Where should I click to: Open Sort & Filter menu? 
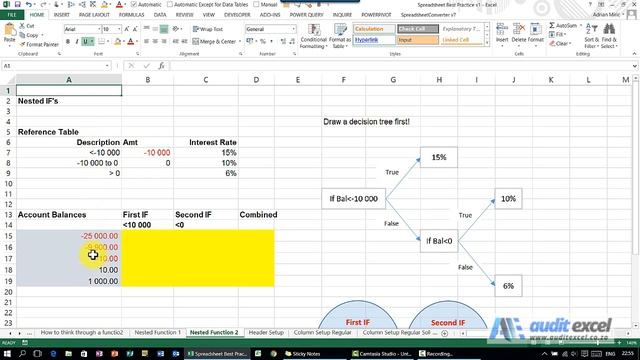tap(591, 36)
